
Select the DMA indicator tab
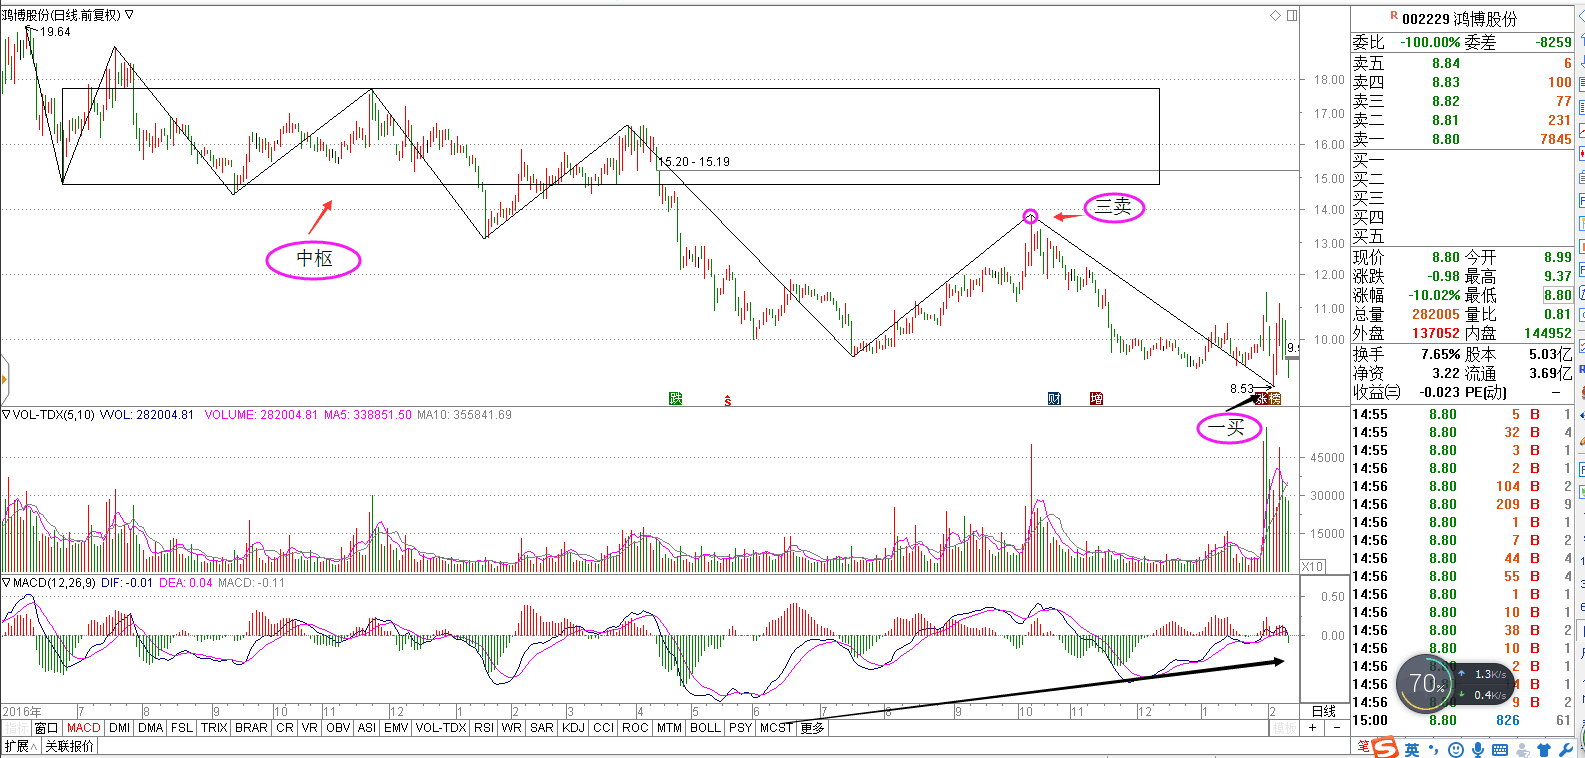[x=151, y=728]
